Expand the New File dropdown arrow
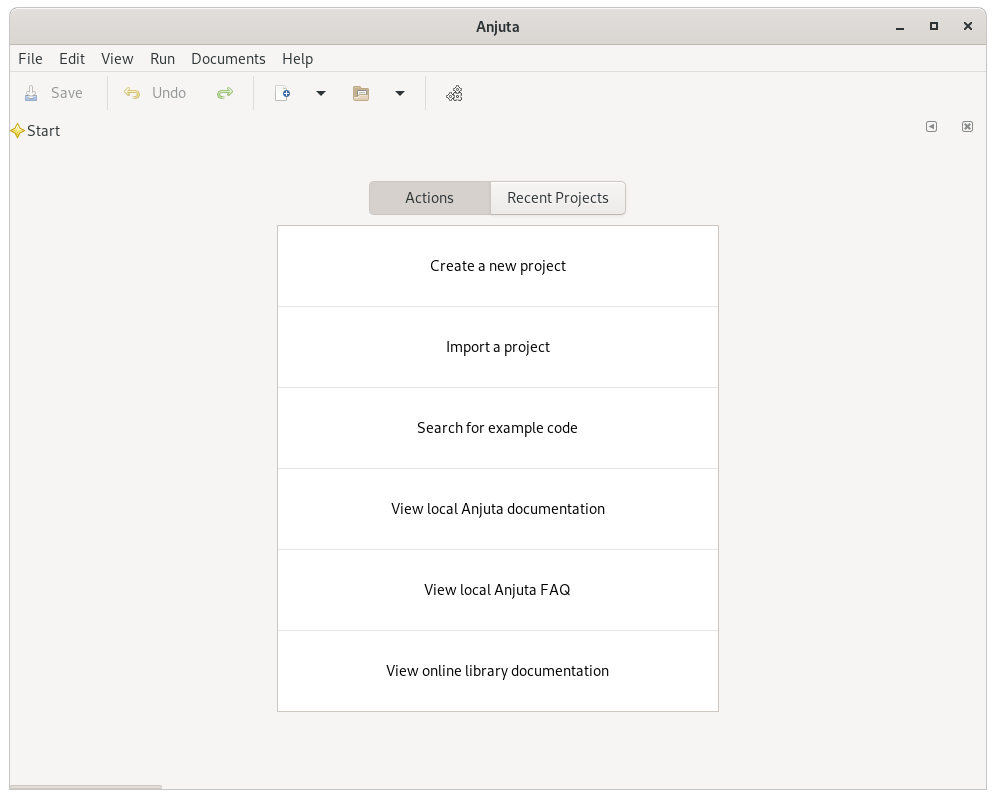Viewport: 996px width, 799px height. [x=321, y=93]
